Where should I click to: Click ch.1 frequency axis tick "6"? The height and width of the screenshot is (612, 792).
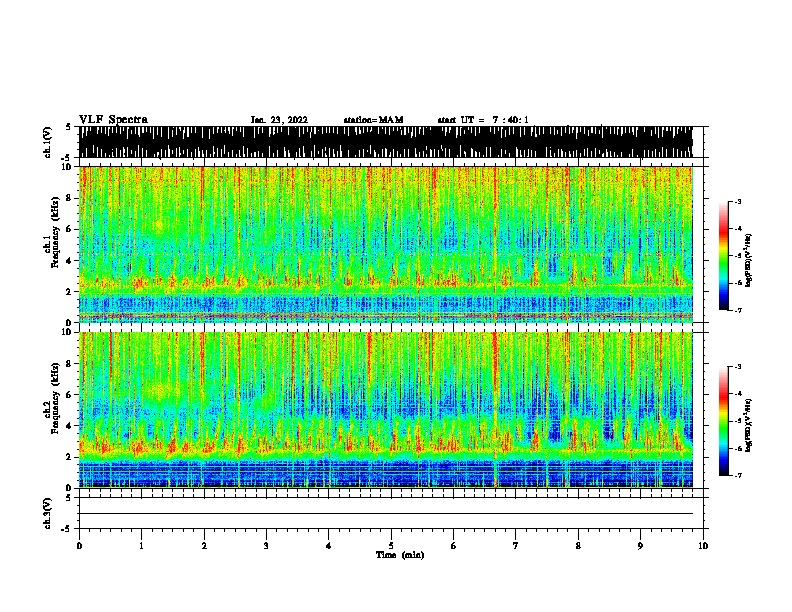click(x=70, y=229)
